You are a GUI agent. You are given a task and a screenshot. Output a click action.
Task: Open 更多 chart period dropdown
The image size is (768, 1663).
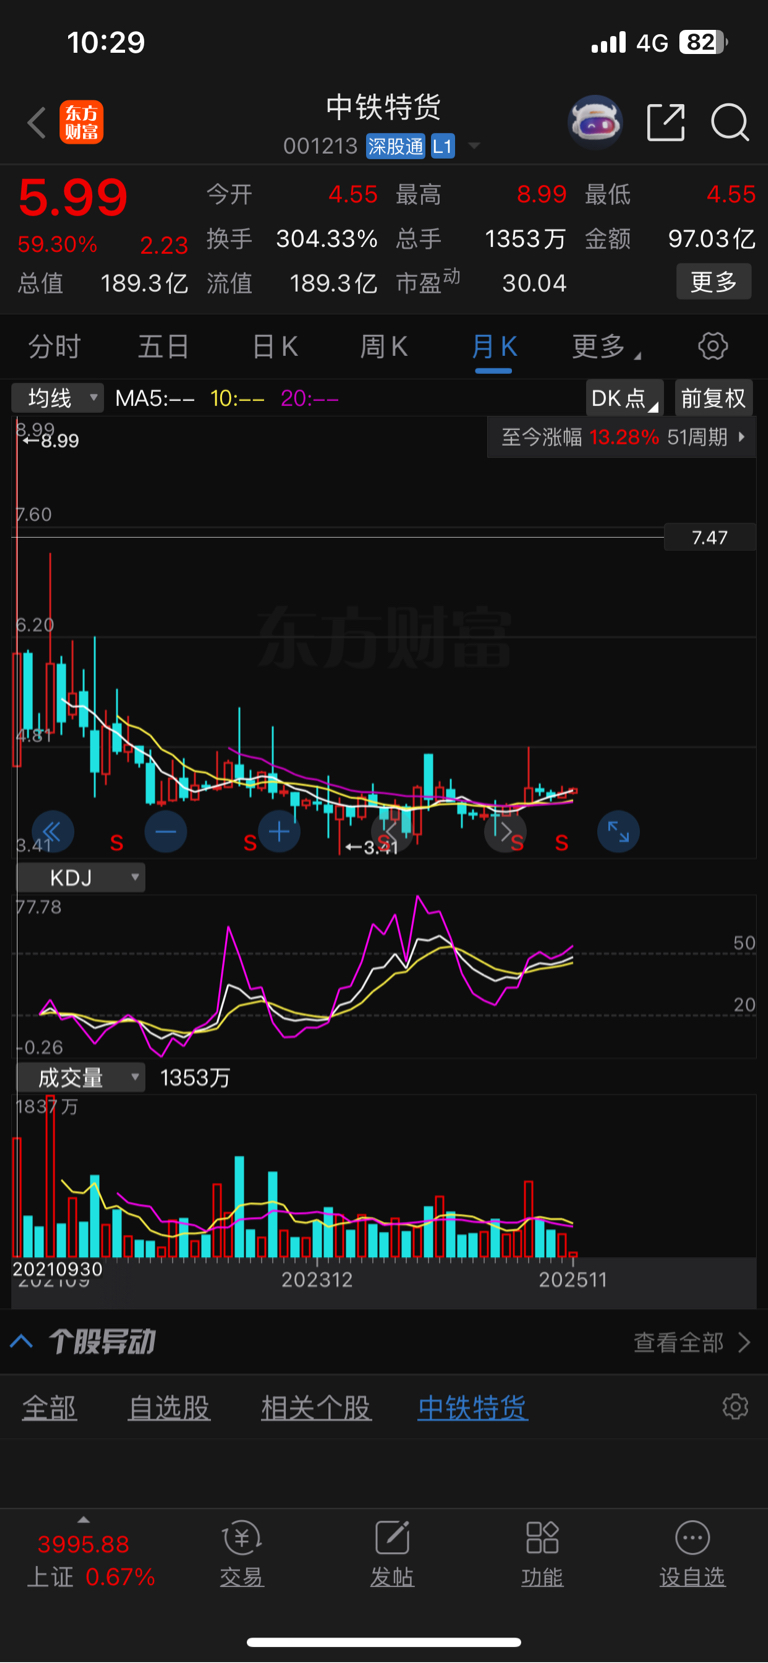[x=606, y=346]
